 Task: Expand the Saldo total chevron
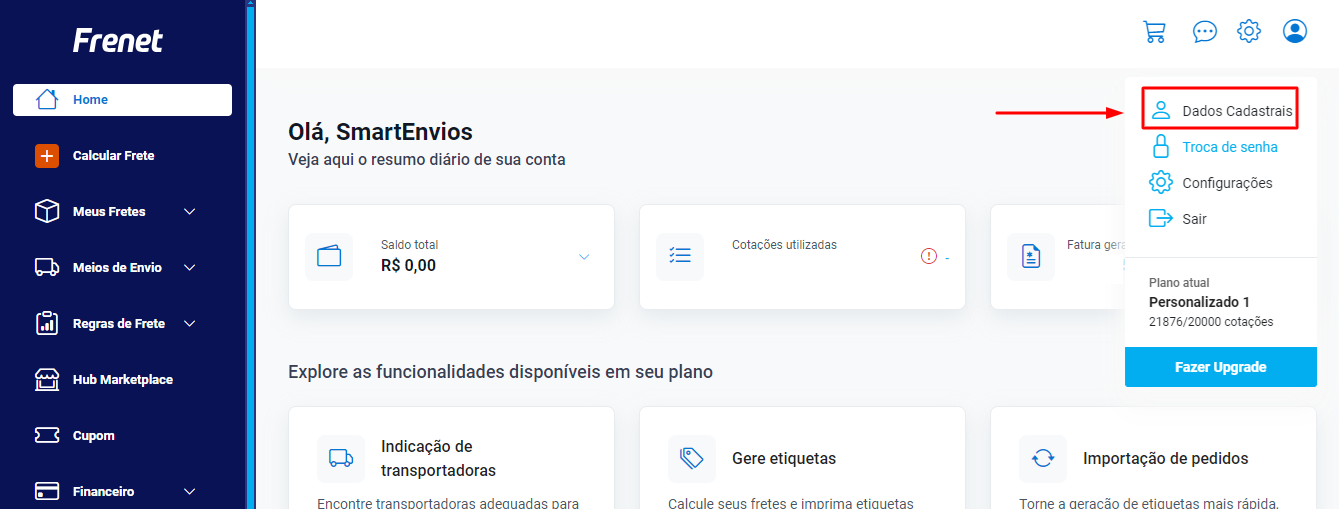click(x=584, y=257)
